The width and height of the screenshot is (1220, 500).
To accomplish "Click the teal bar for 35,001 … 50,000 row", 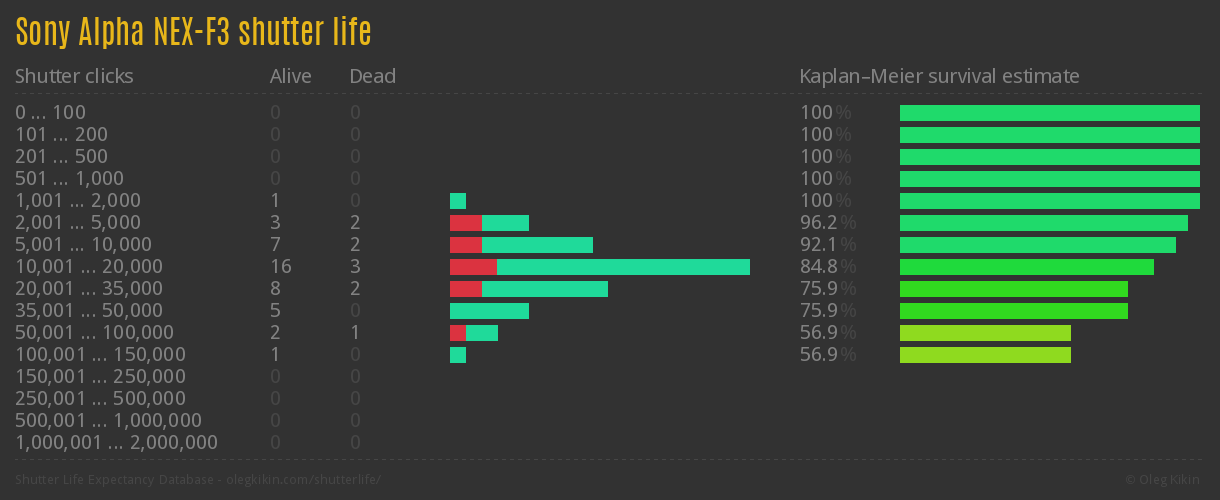I will (489, 311).
